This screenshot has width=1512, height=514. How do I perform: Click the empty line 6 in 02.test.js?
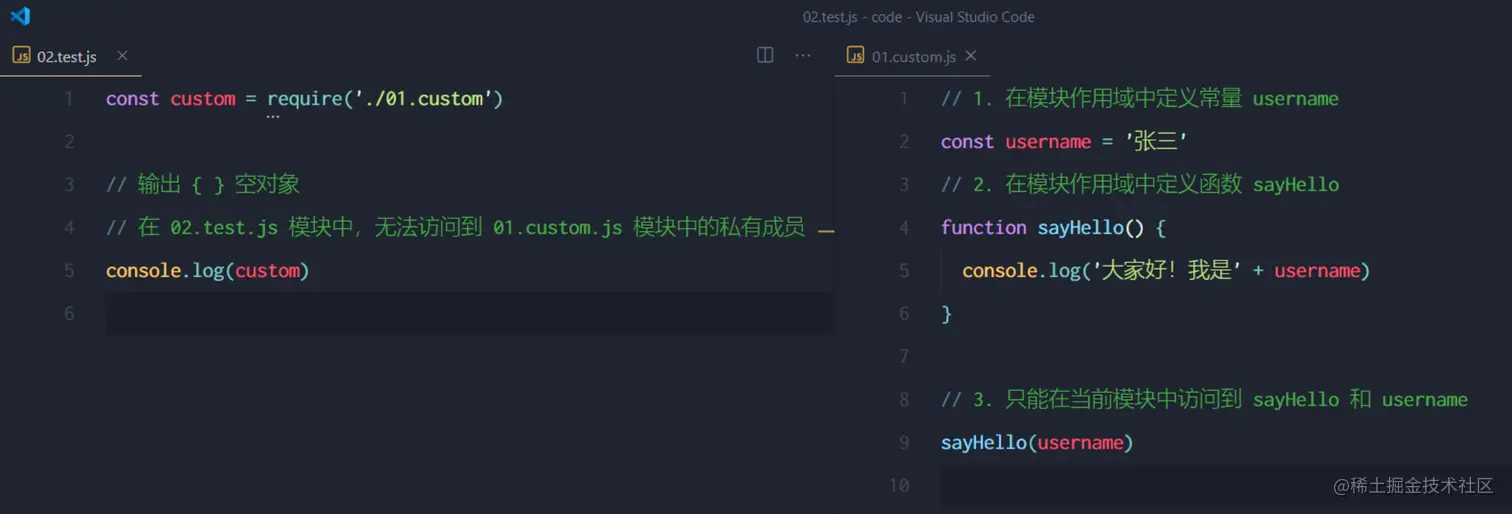468,314
